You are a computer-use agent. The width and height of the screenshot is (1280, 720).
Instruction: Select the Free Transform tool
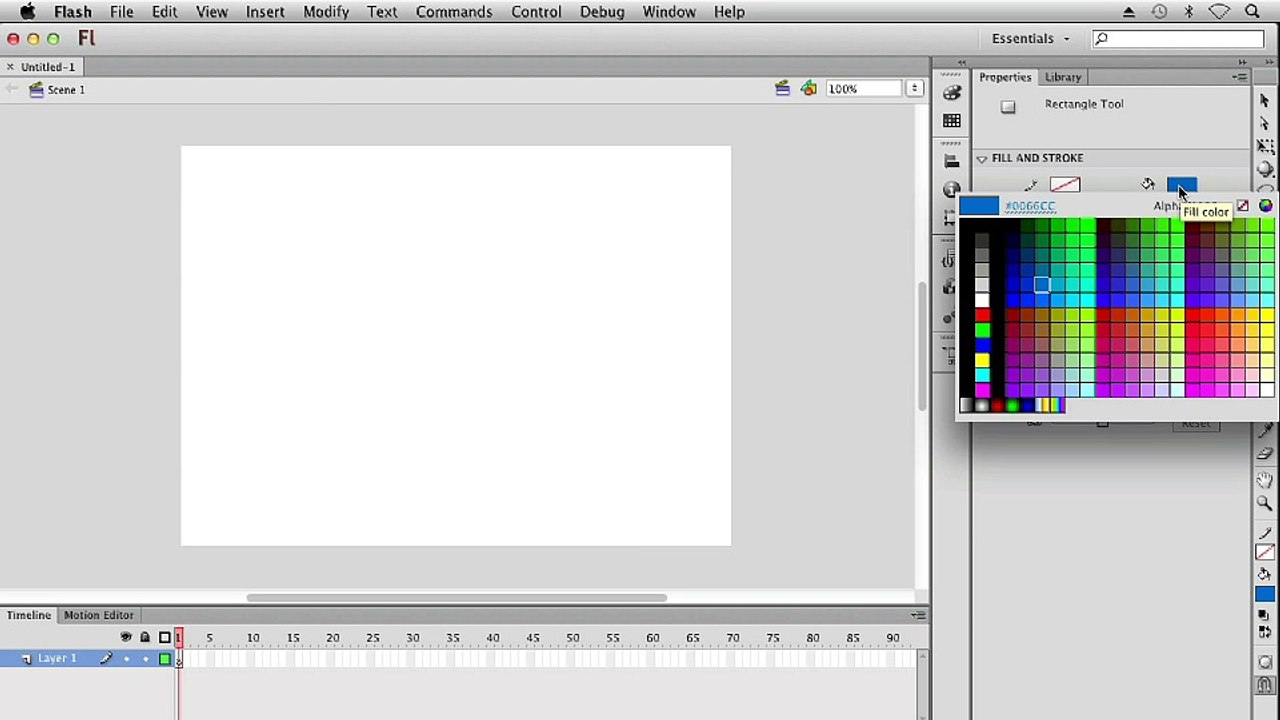1265,146
